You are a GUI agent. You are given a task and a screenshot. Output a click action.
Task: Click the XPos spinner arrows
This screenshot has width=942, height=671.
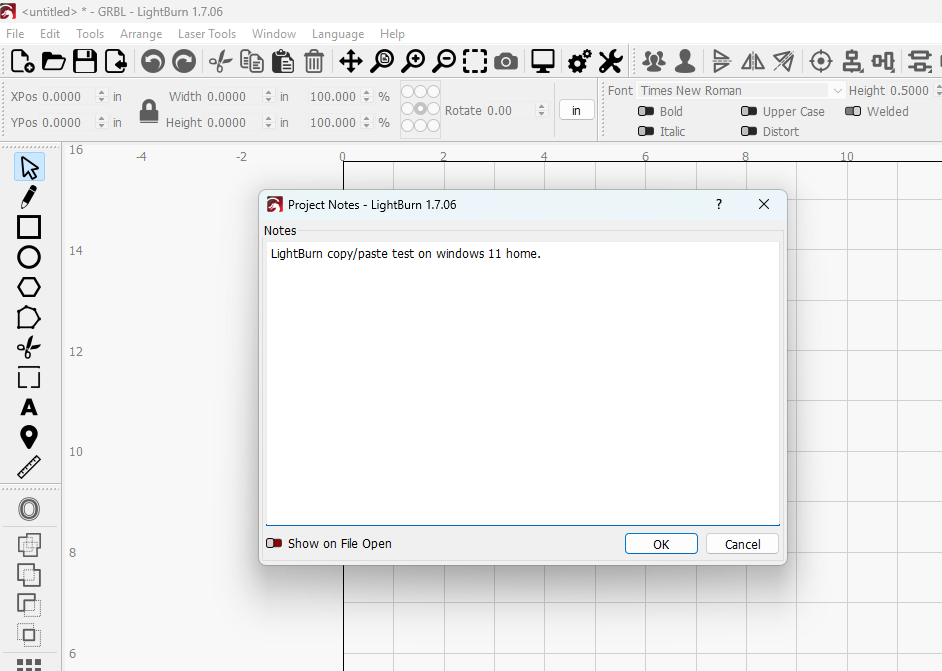click(101, 96)
